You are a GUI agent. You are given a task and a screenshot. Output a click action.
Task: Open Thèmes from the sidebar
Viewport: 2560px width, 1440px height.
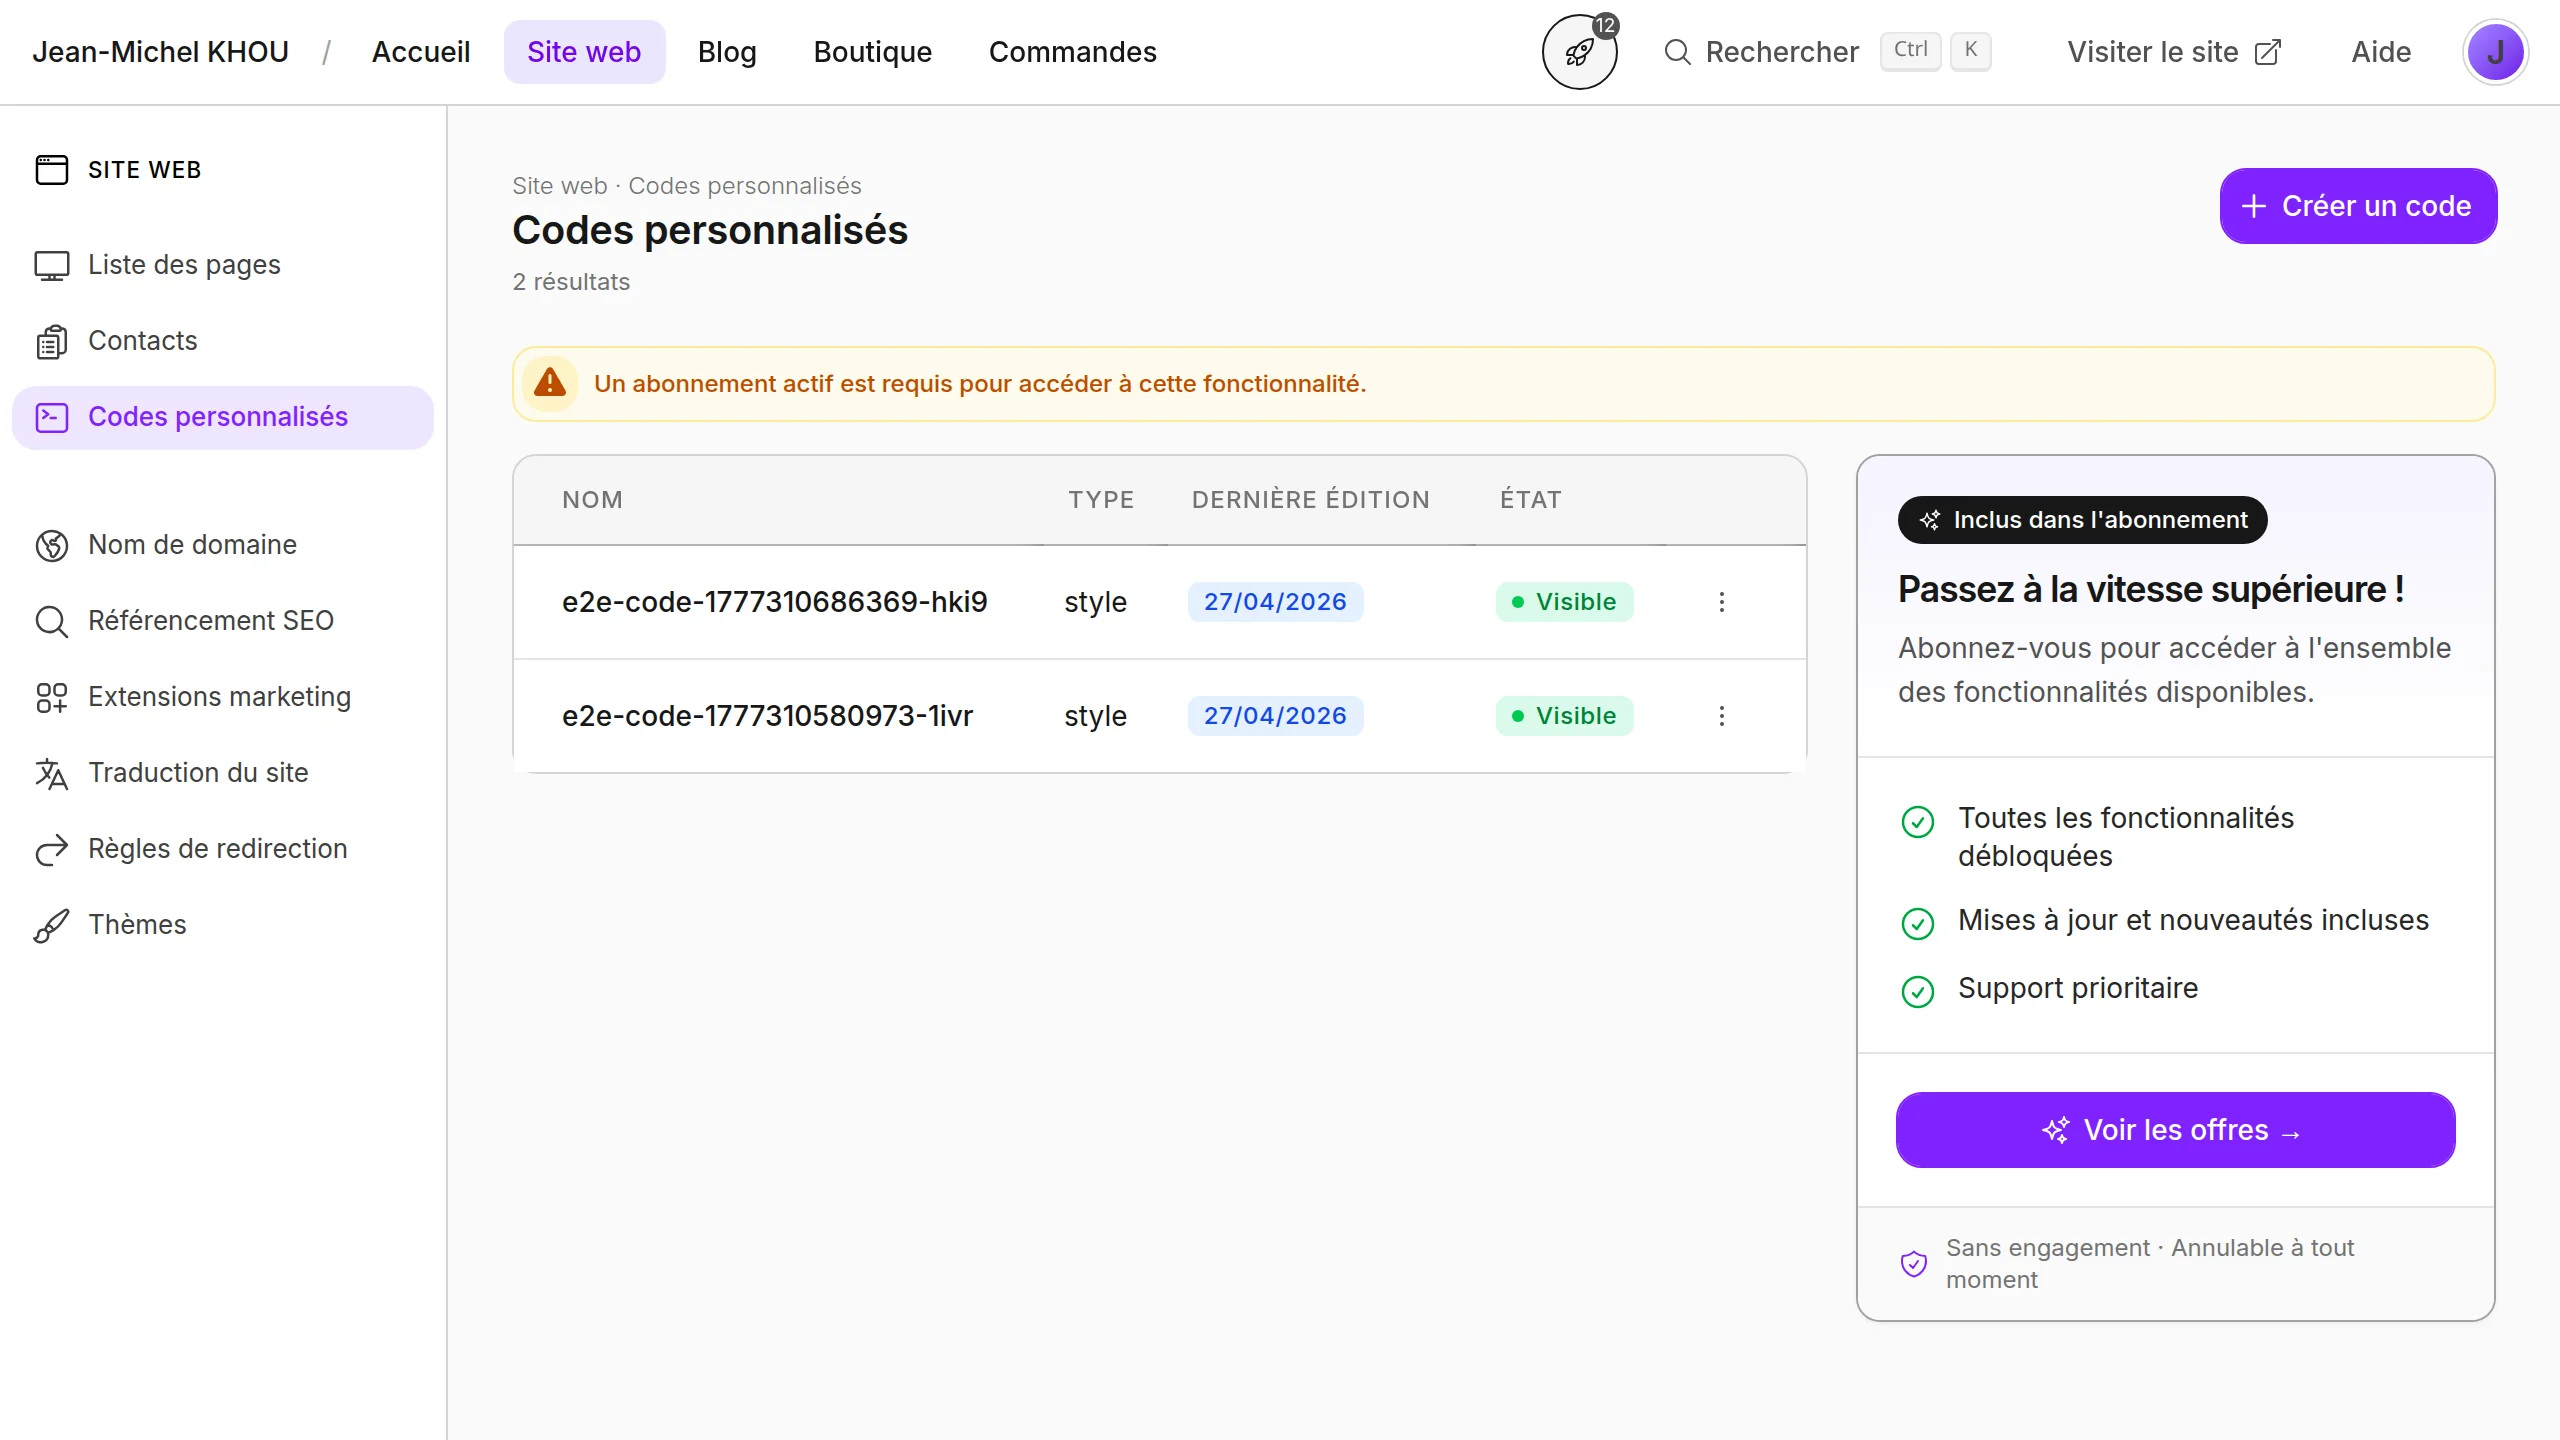[x=137, y=925]
